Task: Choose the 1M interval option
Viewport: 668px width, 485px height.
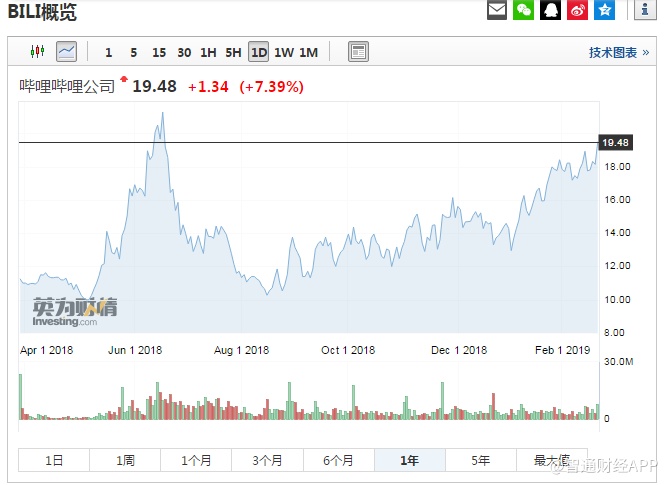Action: click(309, 52)
